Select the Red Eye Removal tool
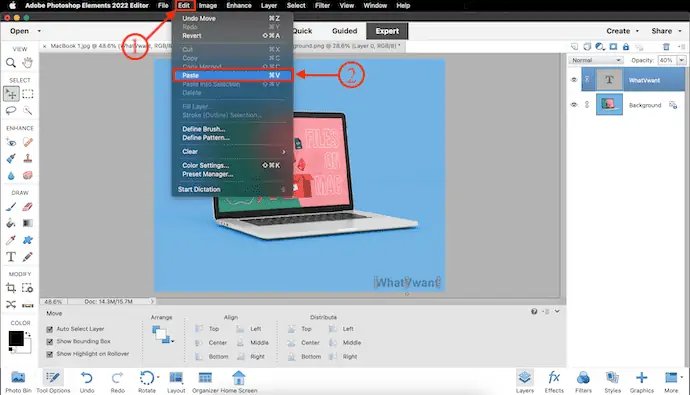Screen dimensions: 690x395 11,142
